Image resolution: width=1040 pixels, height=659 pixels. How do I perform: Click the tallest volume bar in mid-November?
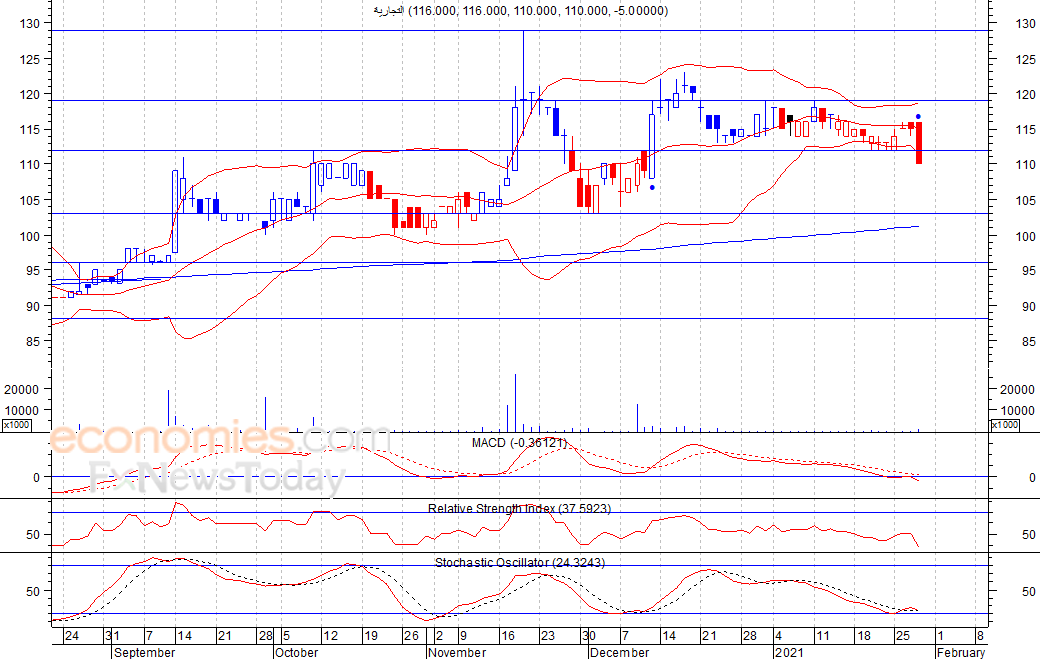(515, 402)
